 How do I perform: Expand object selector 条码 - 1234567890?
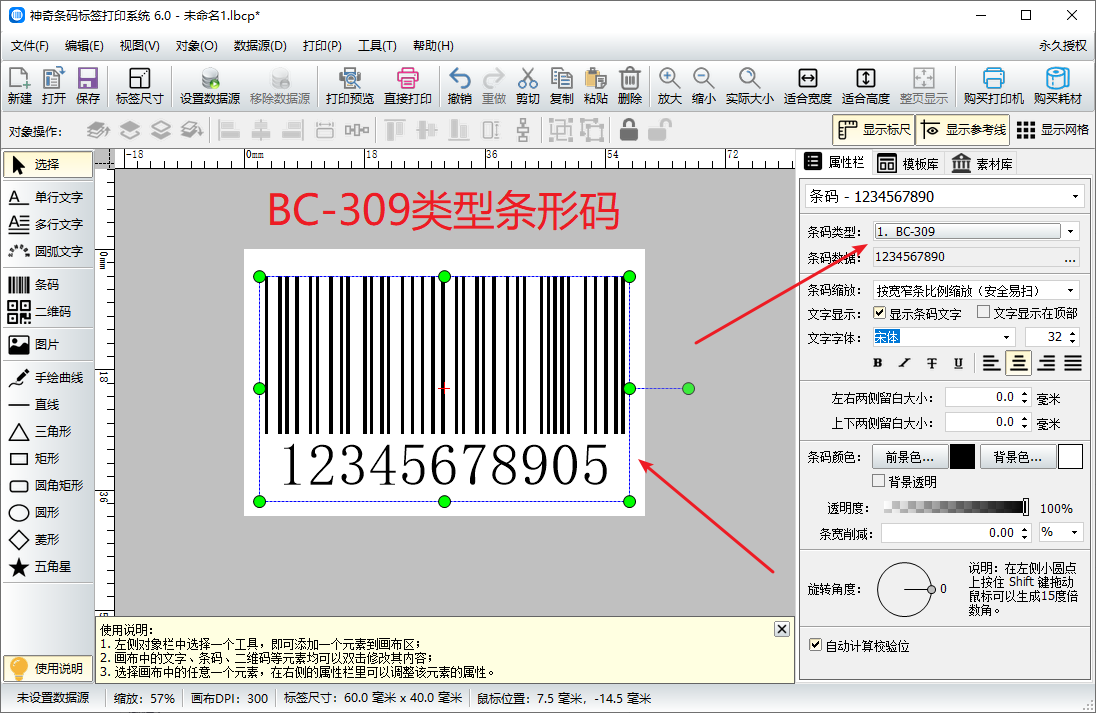point(1075,196)
